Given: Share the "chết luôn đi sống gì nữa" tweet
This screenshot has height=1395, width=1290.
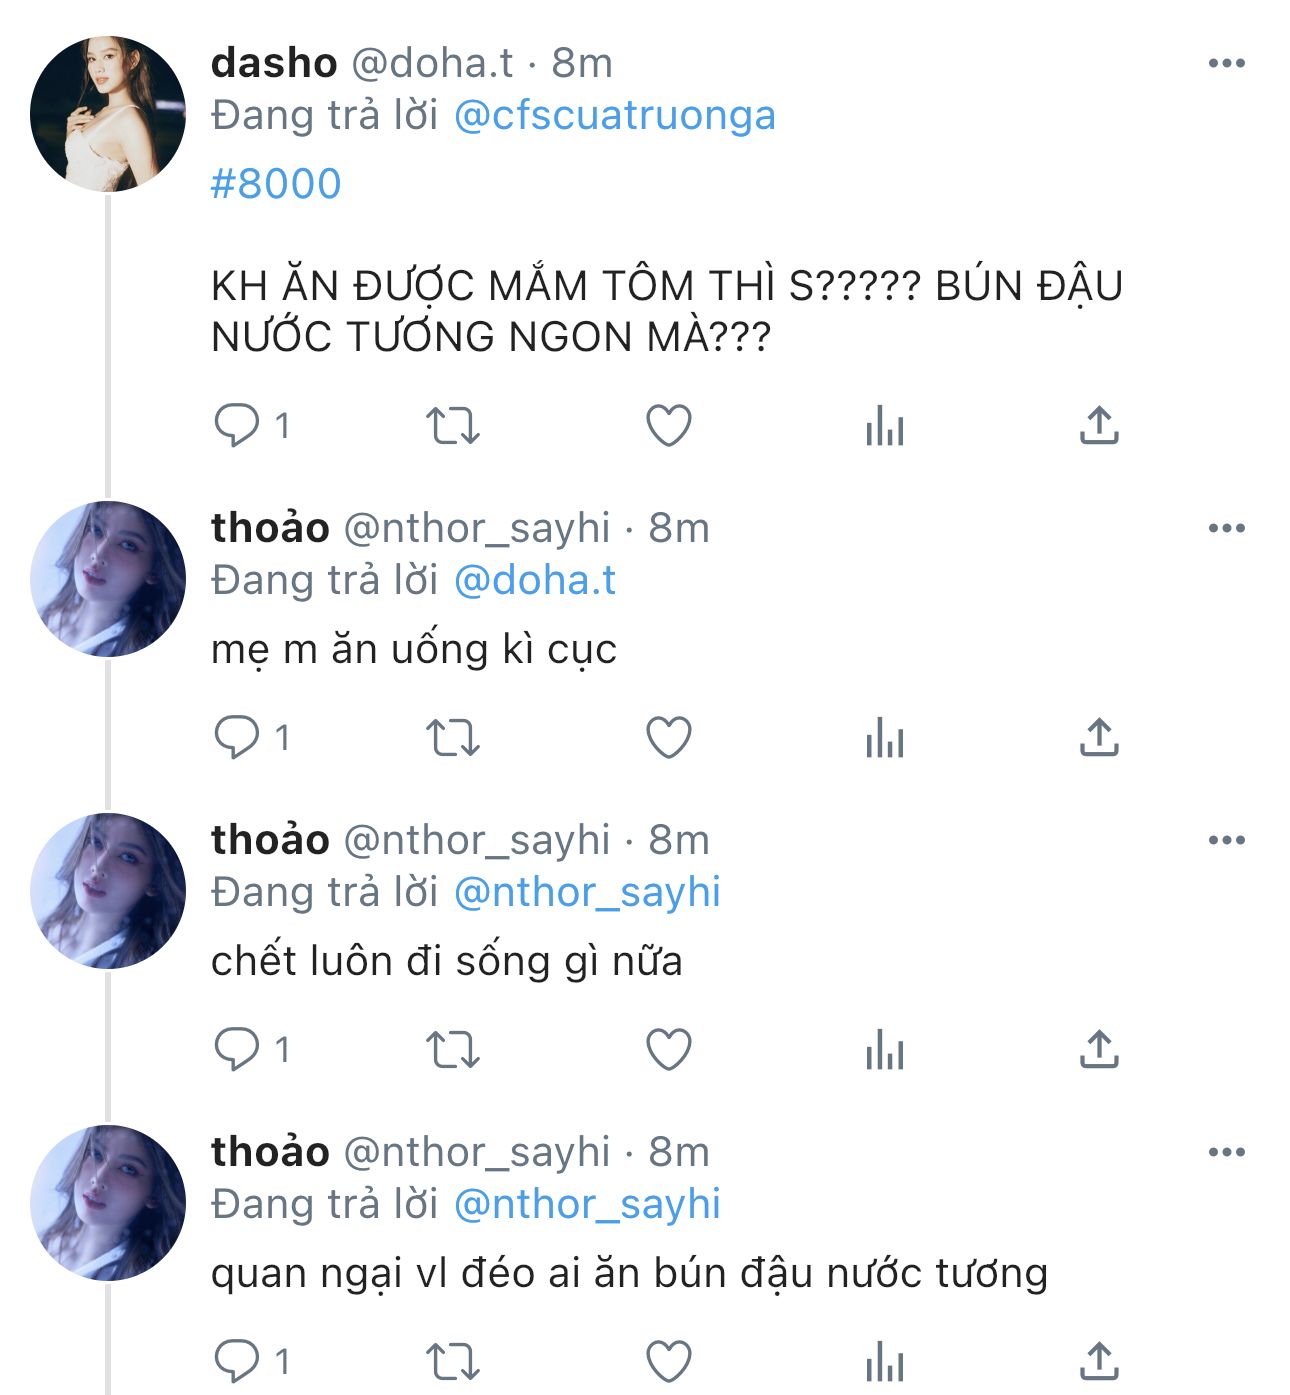Looking at the screenshot, I should click(x=1099, y=1049).
